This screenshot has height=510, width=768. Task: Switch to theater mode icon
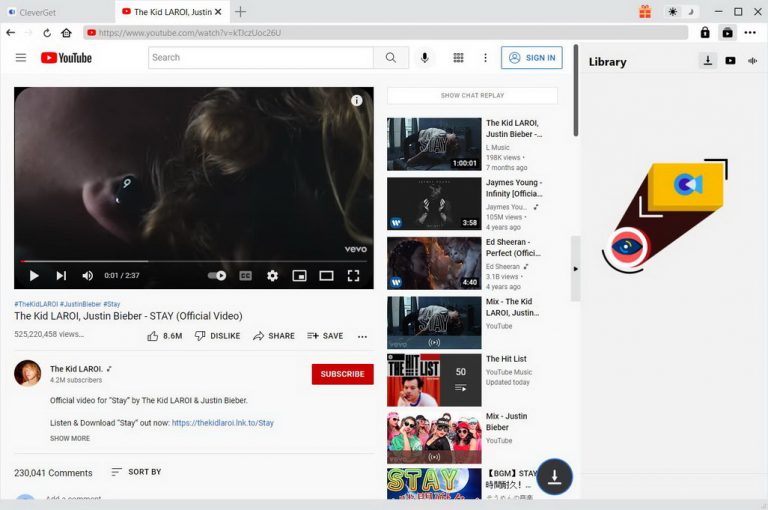(x=326, y=276)
